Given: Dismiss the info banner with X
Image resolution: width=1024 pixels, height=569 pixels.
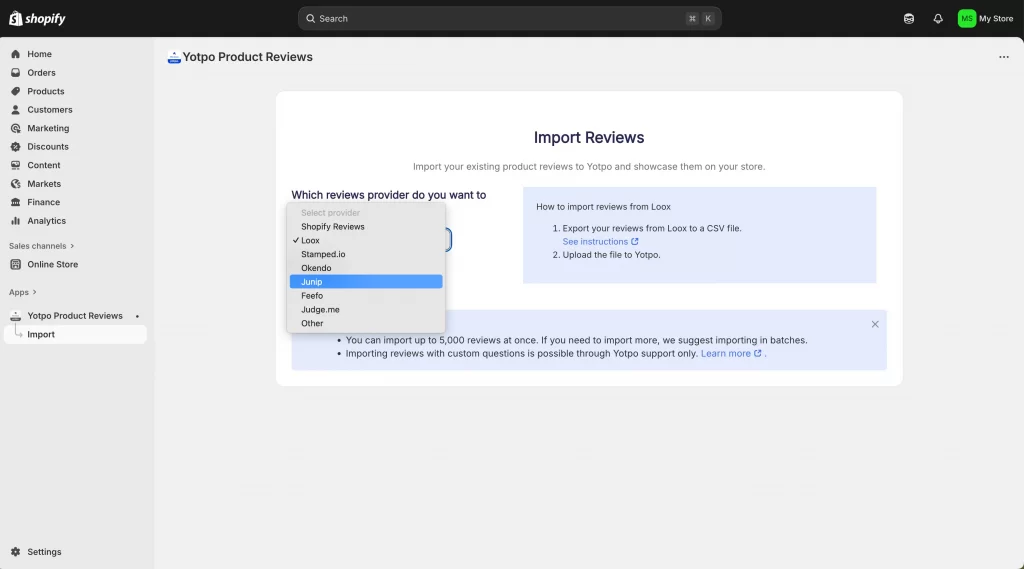Looking at the screenshot, I should [x=875, y=324].
